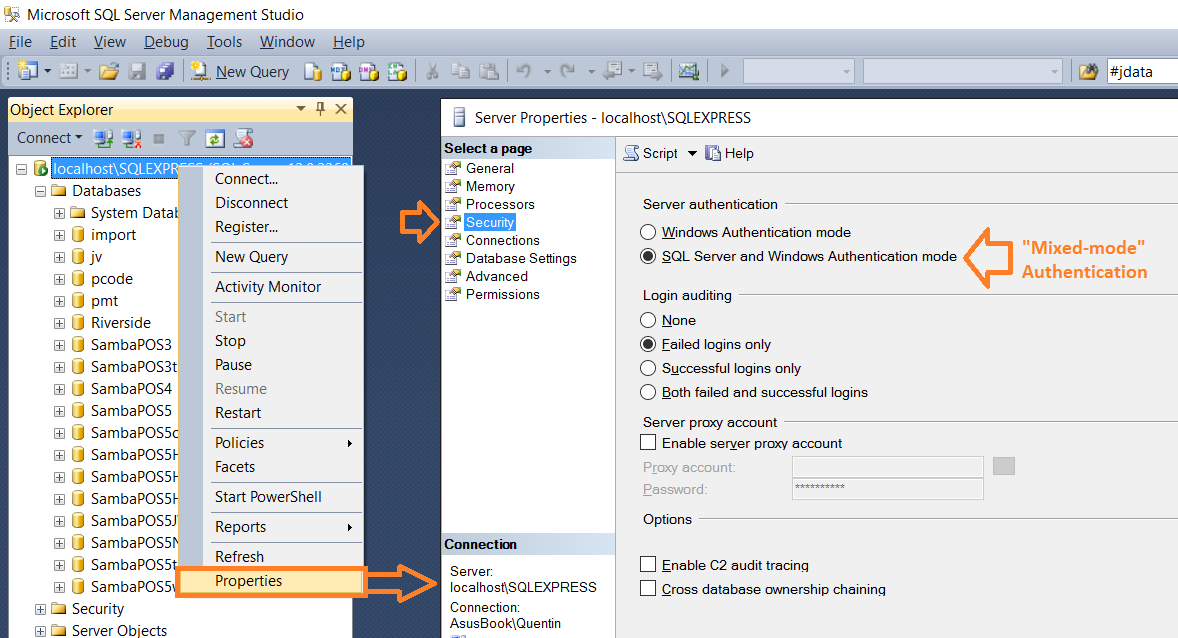Enable C2 audit tracing
This screenshot has height=638, width=1178.
click(647, 563)
